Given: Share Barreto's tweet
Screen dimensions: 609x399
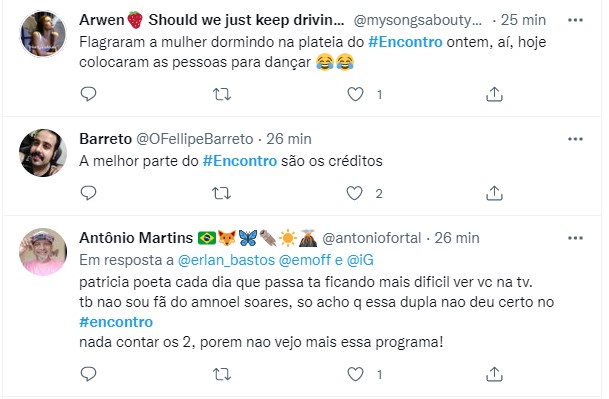Looking at the screenshot, I should [x=494, y=193].
